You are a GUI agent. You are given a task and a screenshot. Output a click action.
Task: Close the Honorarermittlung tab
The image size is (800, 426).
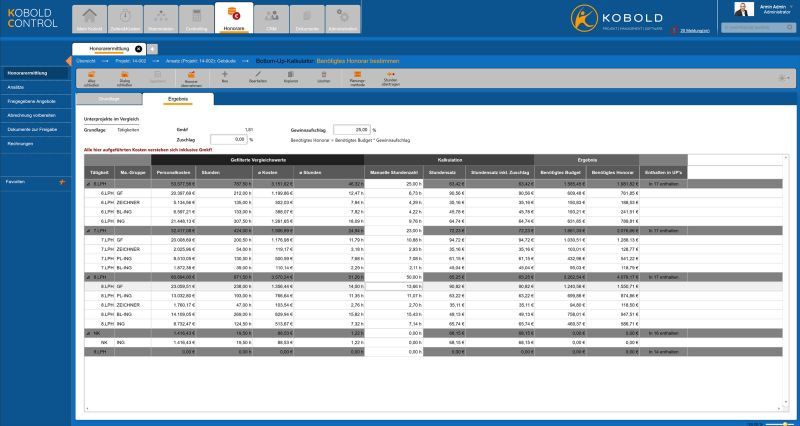click(140, 48)
